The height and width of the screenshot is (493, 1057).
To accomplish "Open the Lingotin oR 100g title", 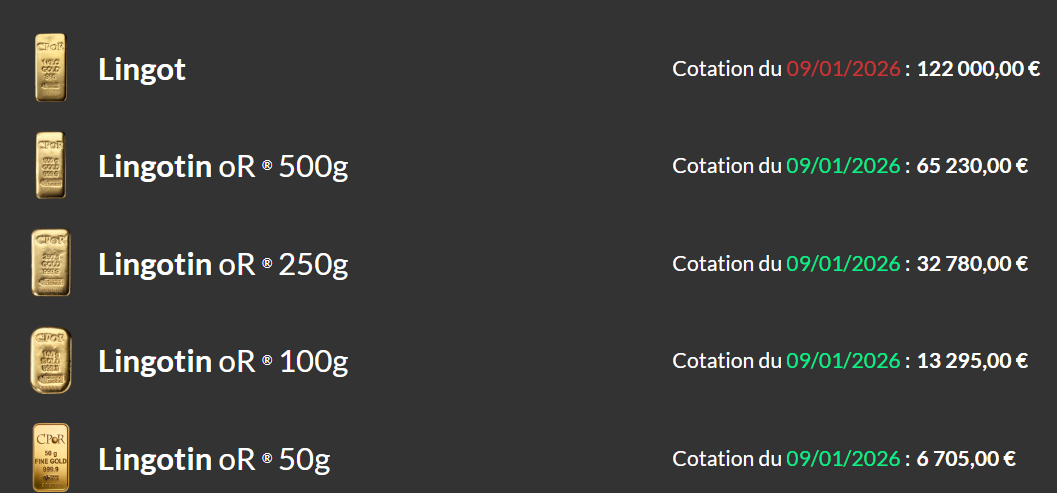I will click(223, 361).
